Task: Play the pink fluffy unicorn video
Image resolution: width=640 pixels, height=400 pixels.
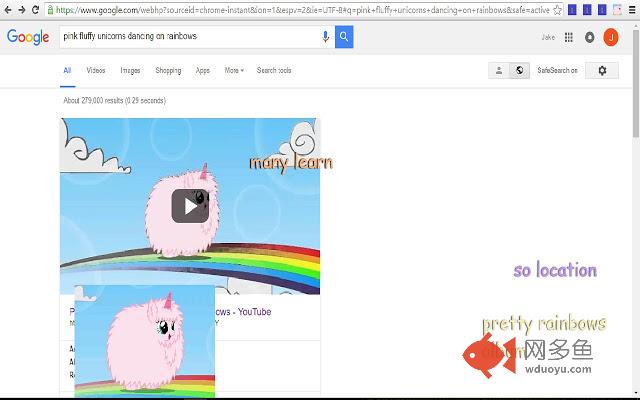Action: pyautogui.click(x=190, y=206)
